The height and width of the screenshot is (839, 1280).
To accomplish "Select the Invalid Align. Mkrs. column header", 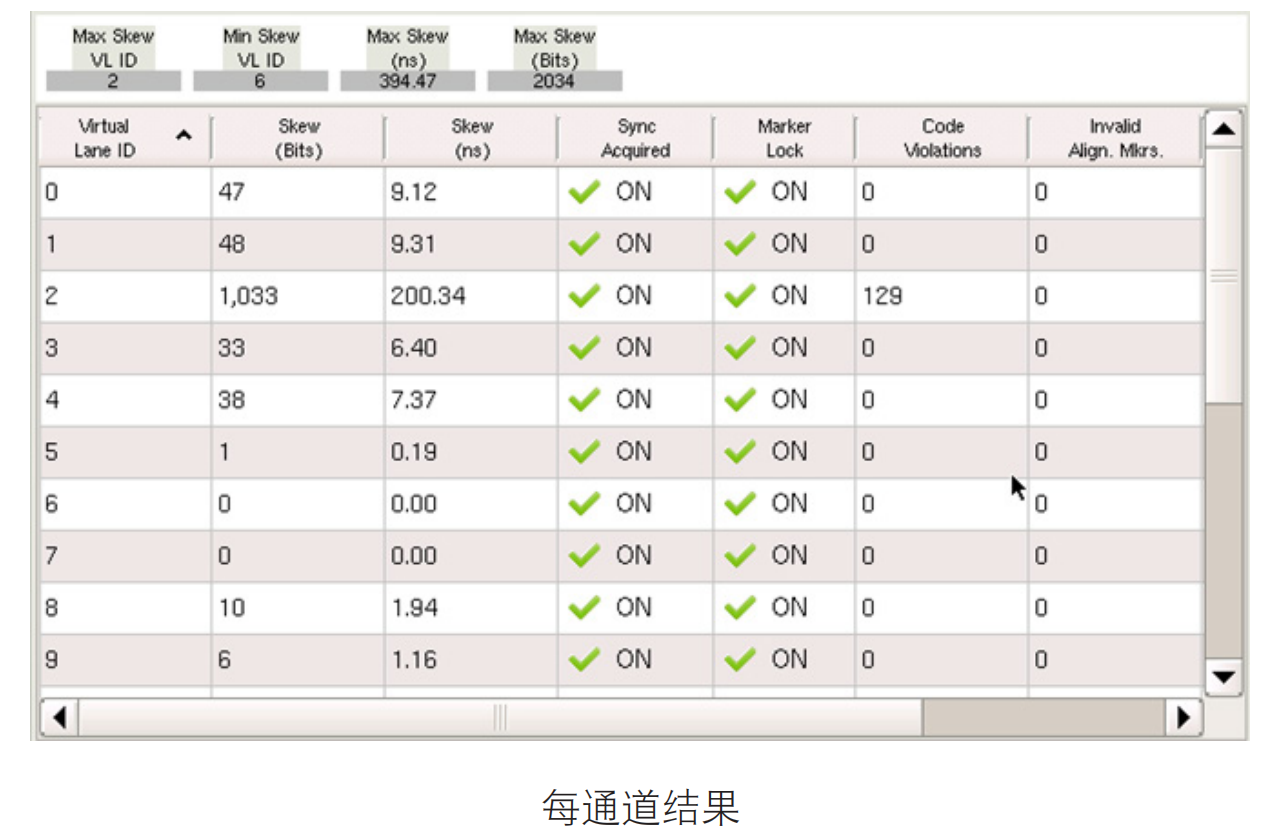I will point(1114,139).
